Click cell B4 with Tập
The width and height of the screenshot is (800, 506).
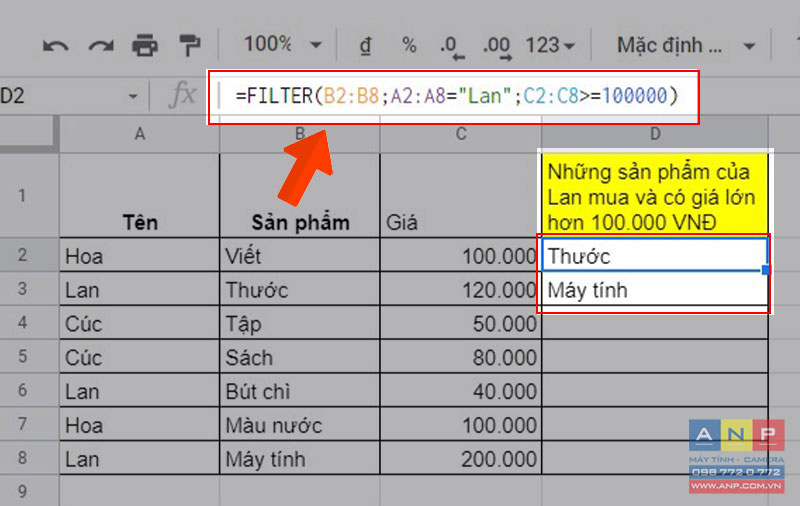[300, 322]
